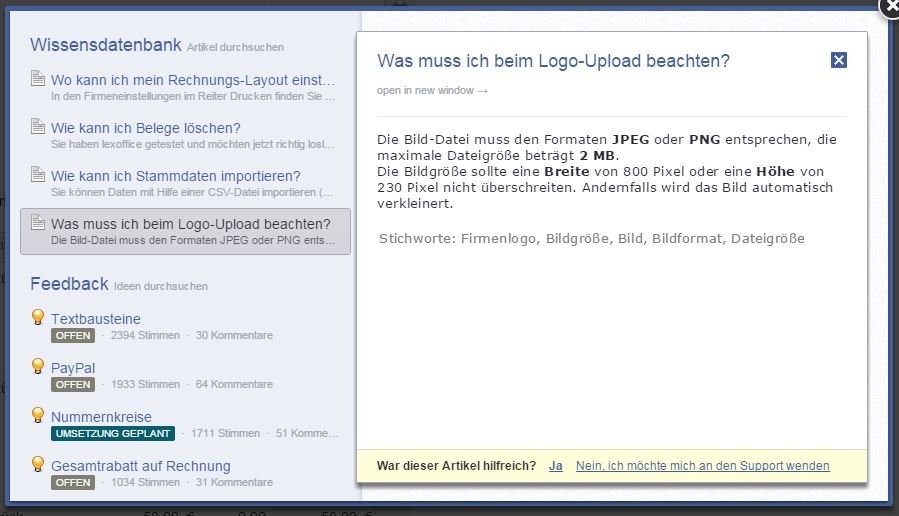Click lightbulb icon next to PayPal
Screen dimensions: 899x516
point(38,367)
